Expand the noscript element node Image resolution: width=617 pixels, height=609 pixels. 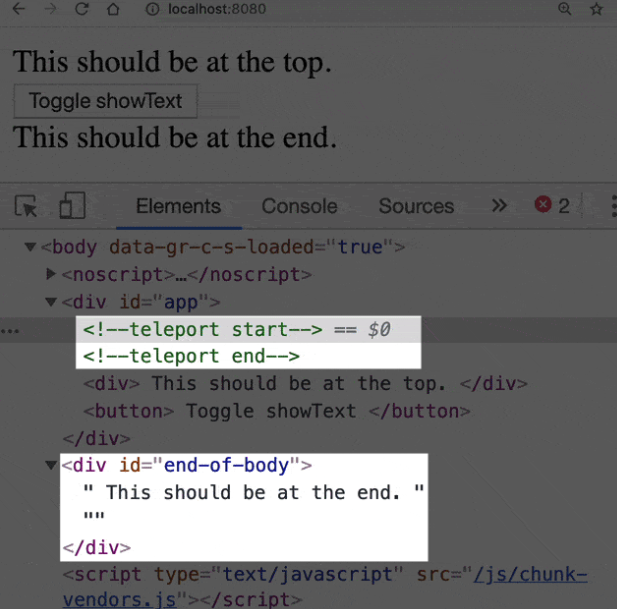tap(50, 274)
